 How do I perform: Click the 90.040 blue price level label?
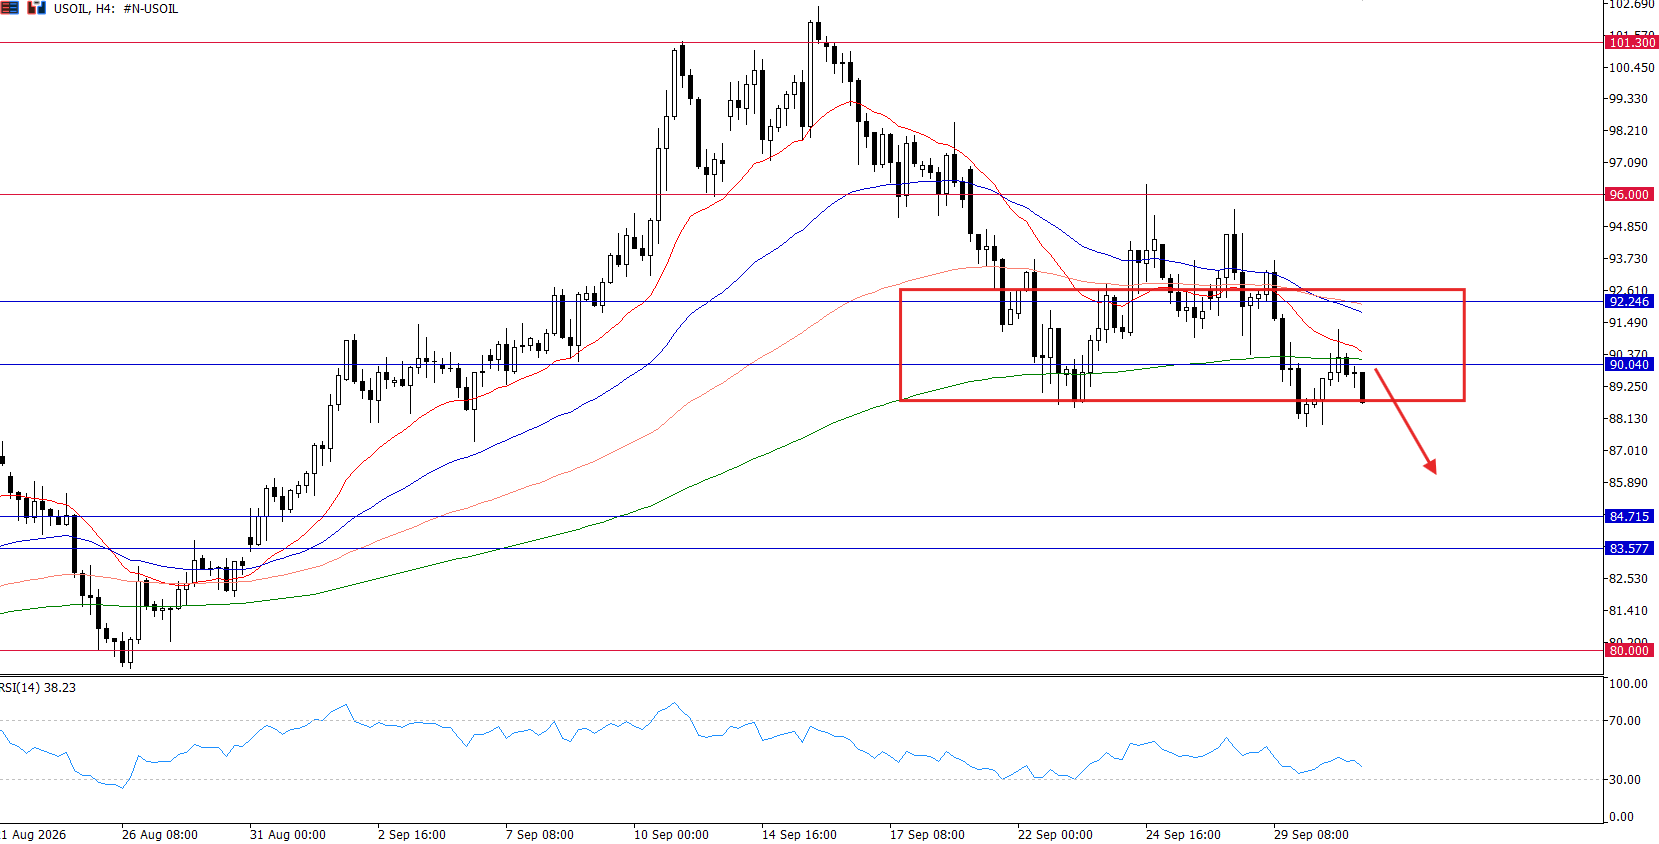pos(1631,364)
